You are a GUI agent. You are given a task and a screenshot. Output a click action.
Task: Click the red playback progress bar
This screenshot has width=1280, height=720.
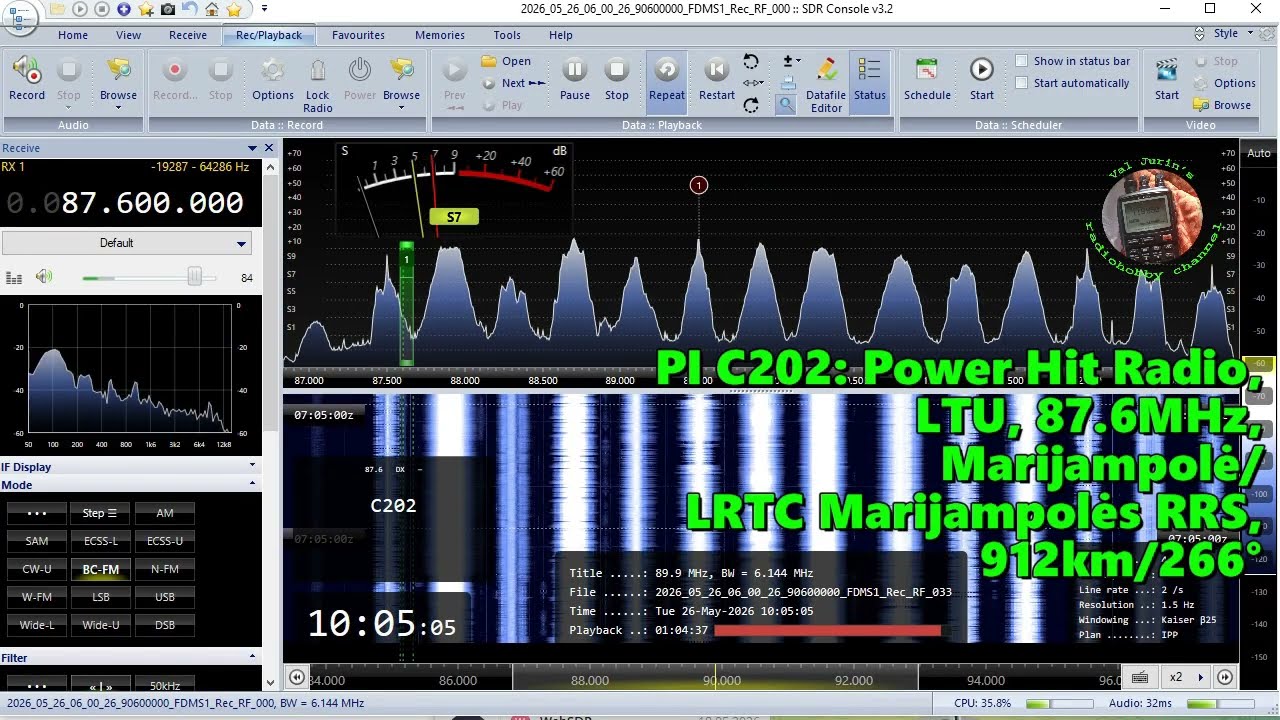pos(827,631)
